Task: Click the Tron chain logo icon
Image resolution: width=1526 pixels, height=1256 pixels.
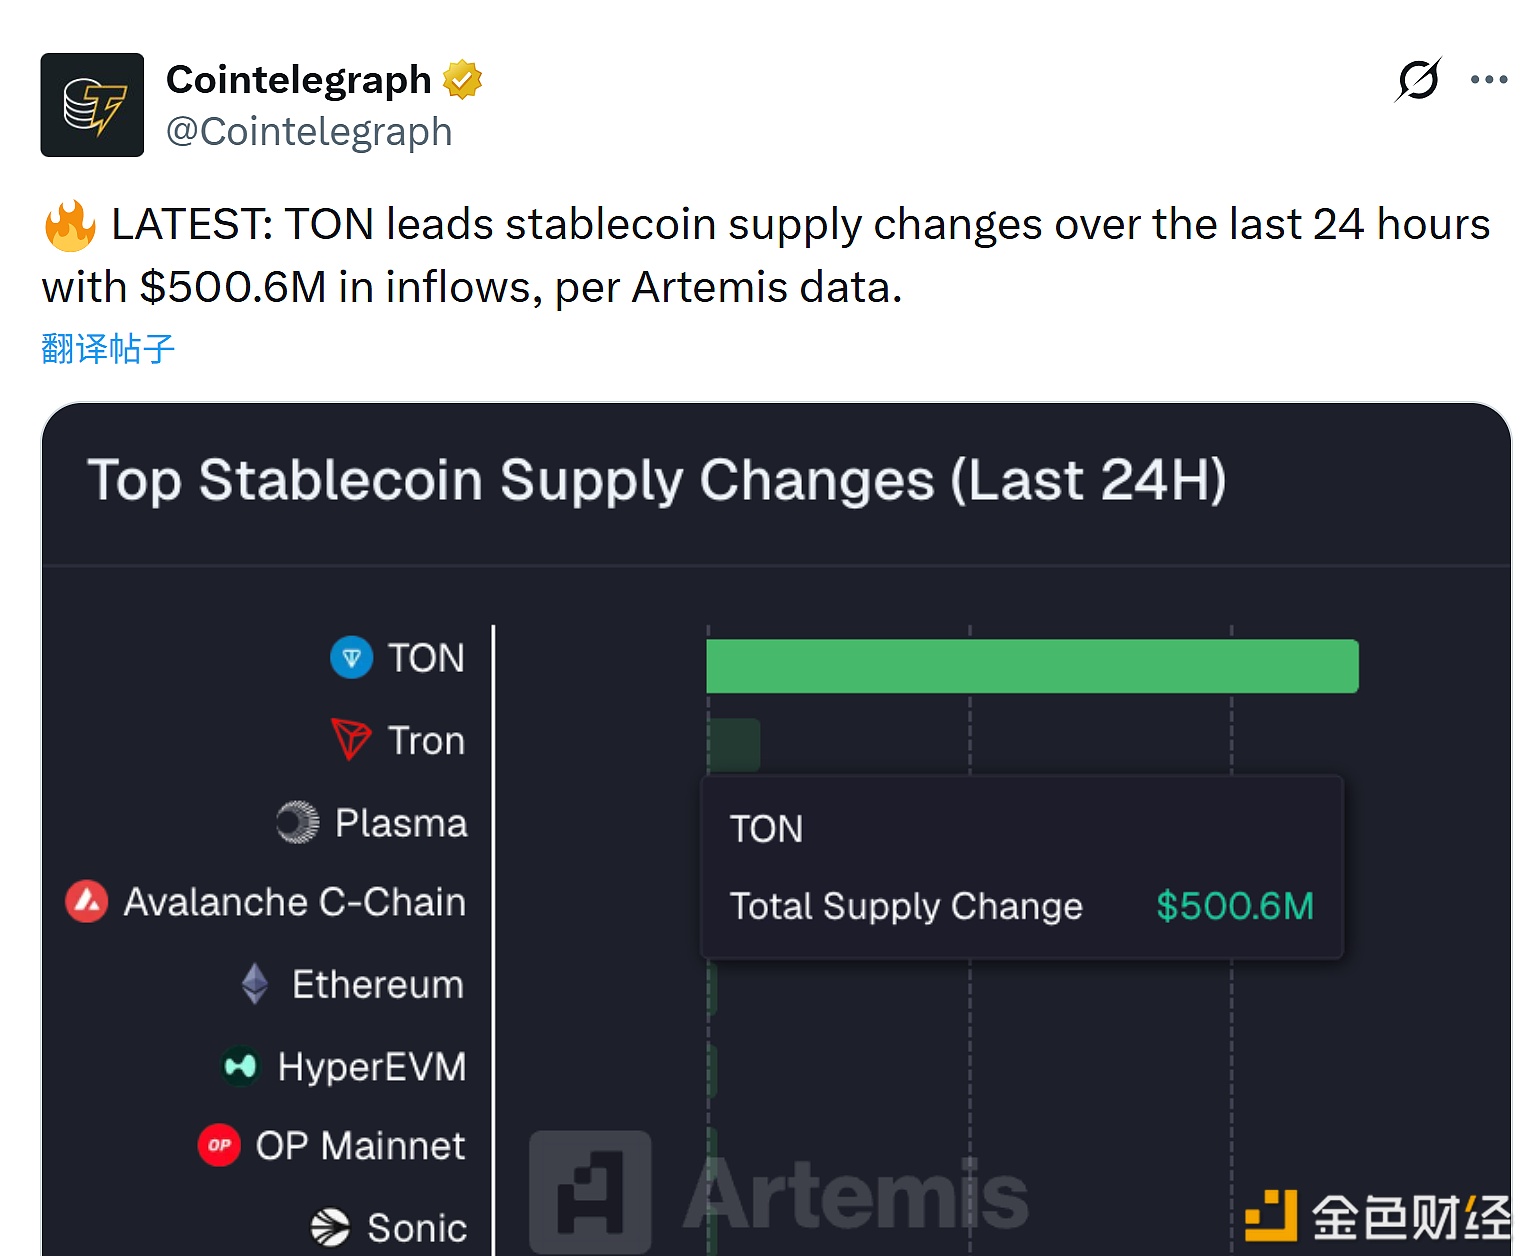Action: (351, 740)
